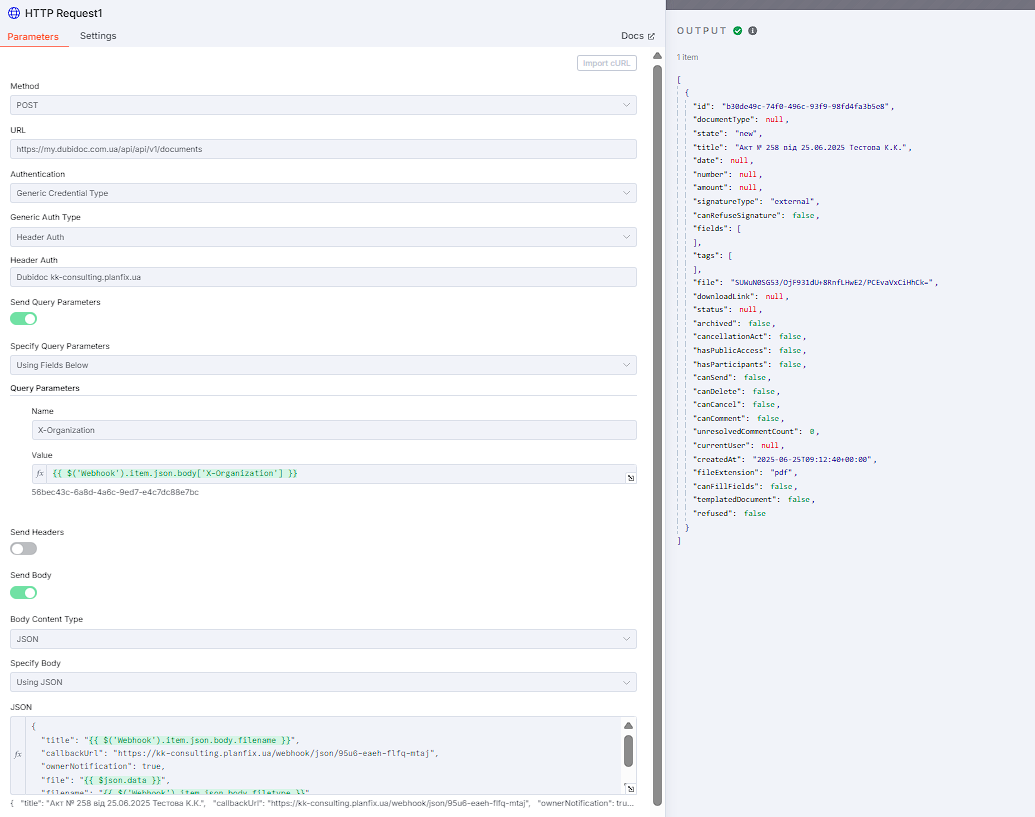Screen dimensions: 1035x817
Task: Click scroll up arrow in JSON editor
Action: [x=628, y=726]
